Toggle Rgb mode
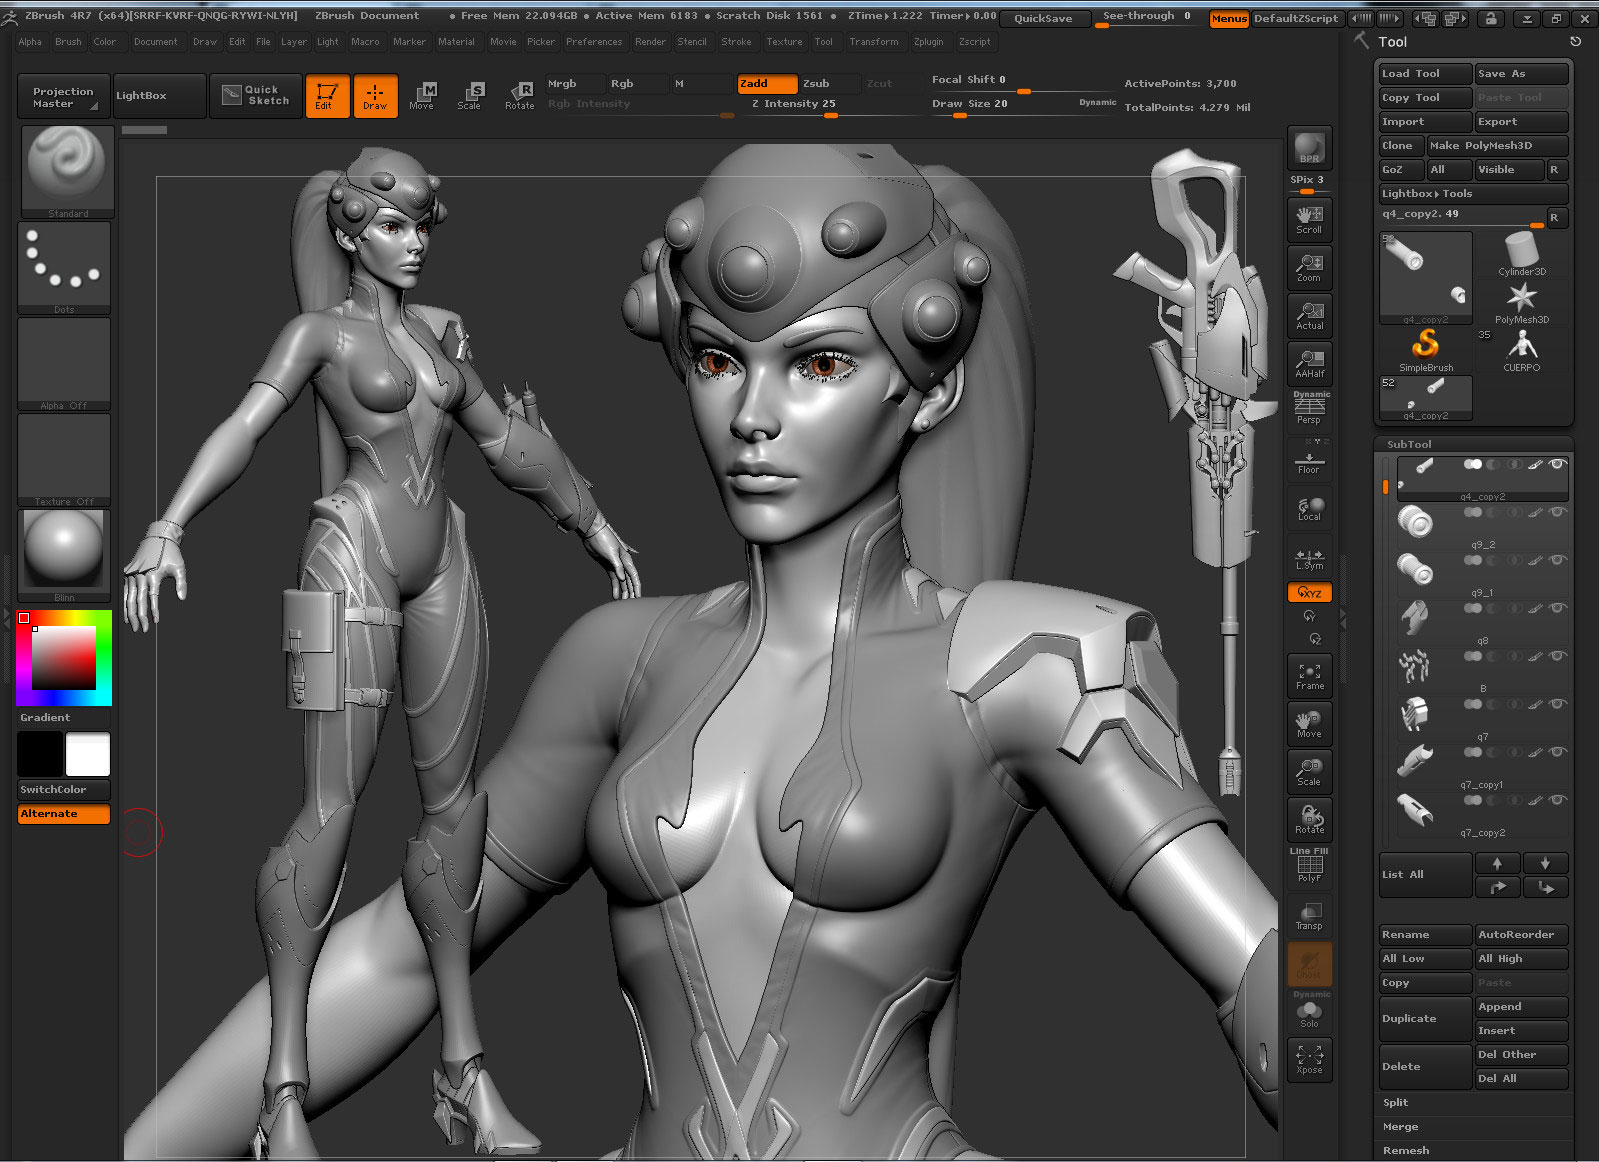This screenshot has width=1599, height=1162. coord(637,84)
